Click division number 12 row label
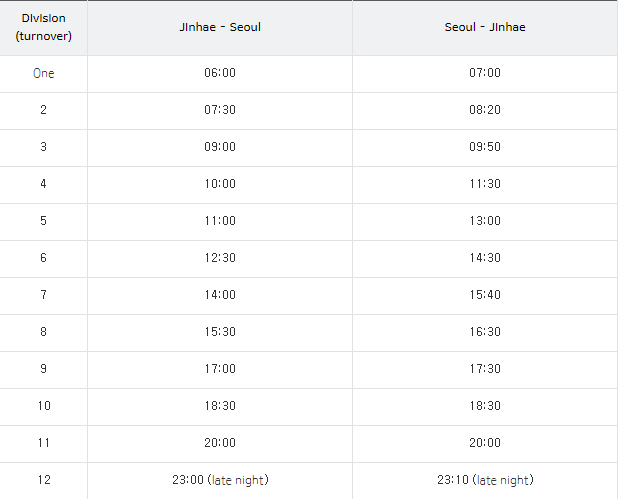618x499 pixels. point(44,480)
